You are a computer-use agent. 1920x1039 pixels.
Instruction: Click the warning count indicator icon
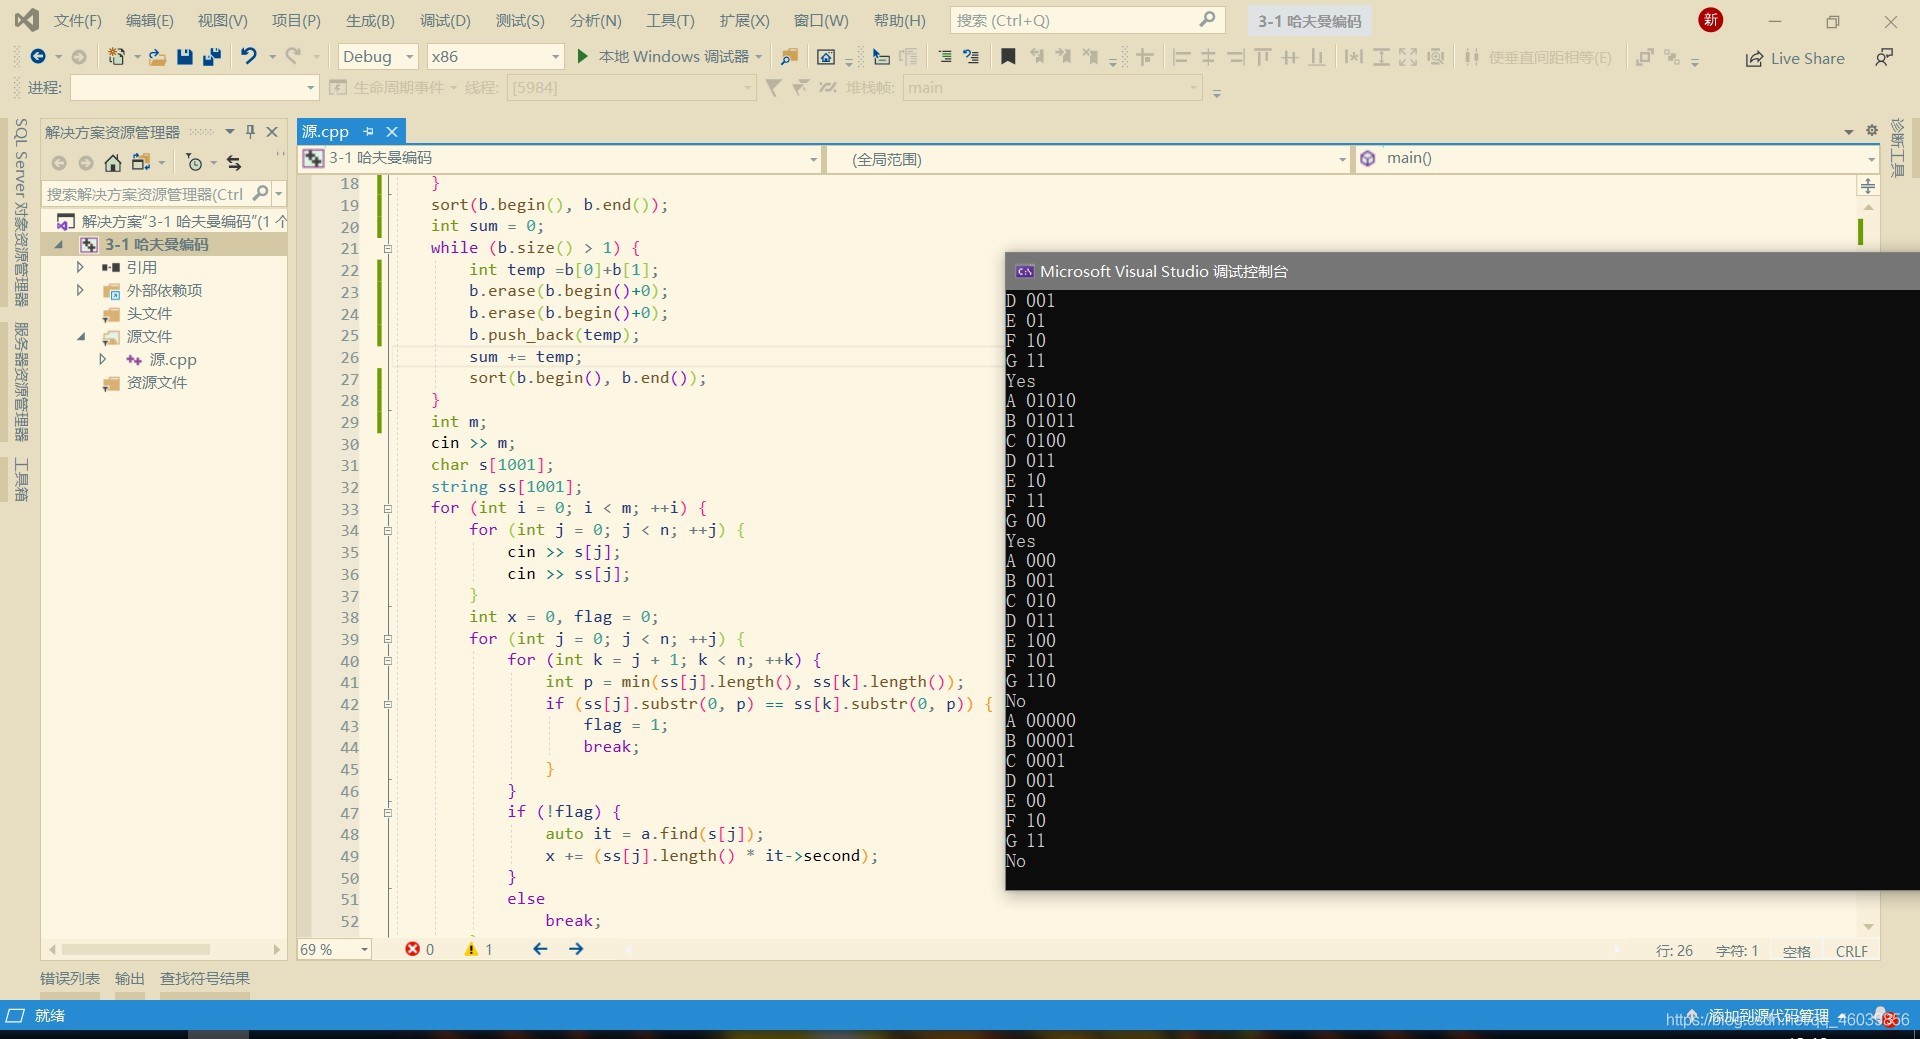click(x=471, y=949)
